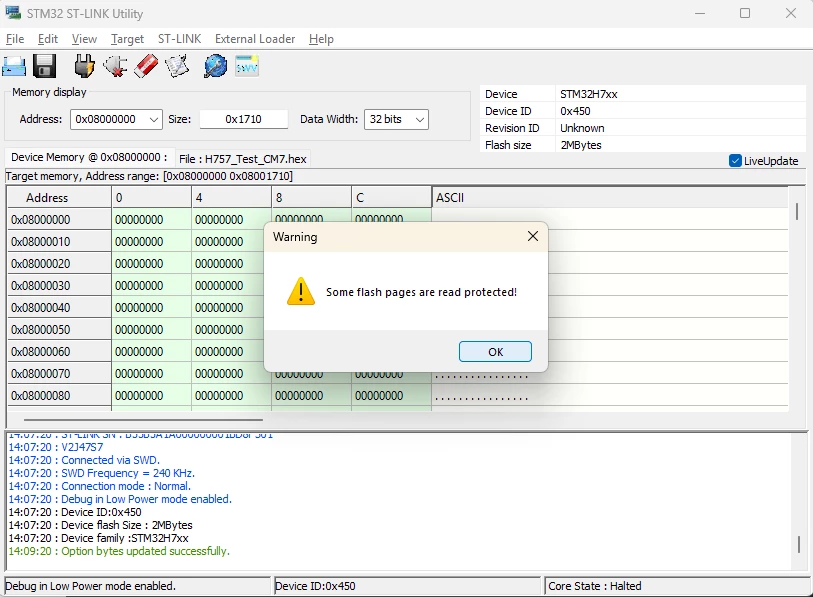Open the File menu
The height and width of the screenshot is (597, 813).
(15, 39)
